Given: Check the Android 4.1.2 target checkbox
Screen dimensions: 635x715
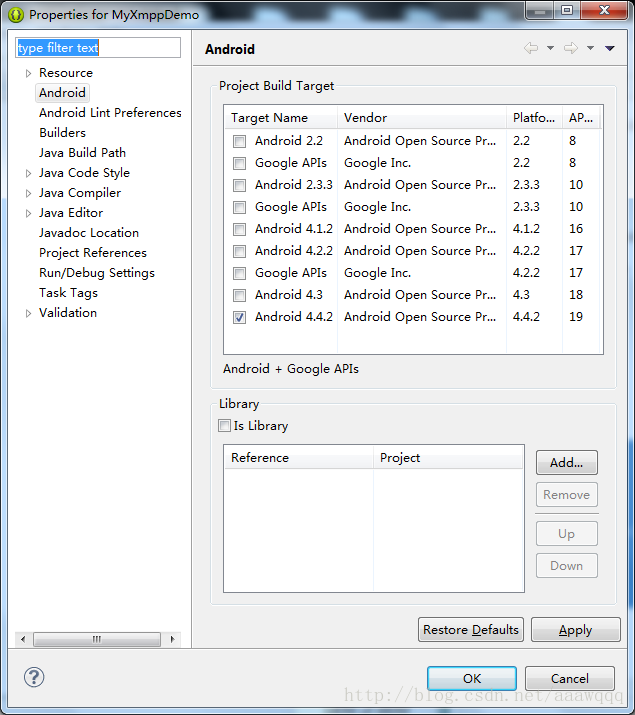Looking at the screenshot, I should (x=239, y=229).
